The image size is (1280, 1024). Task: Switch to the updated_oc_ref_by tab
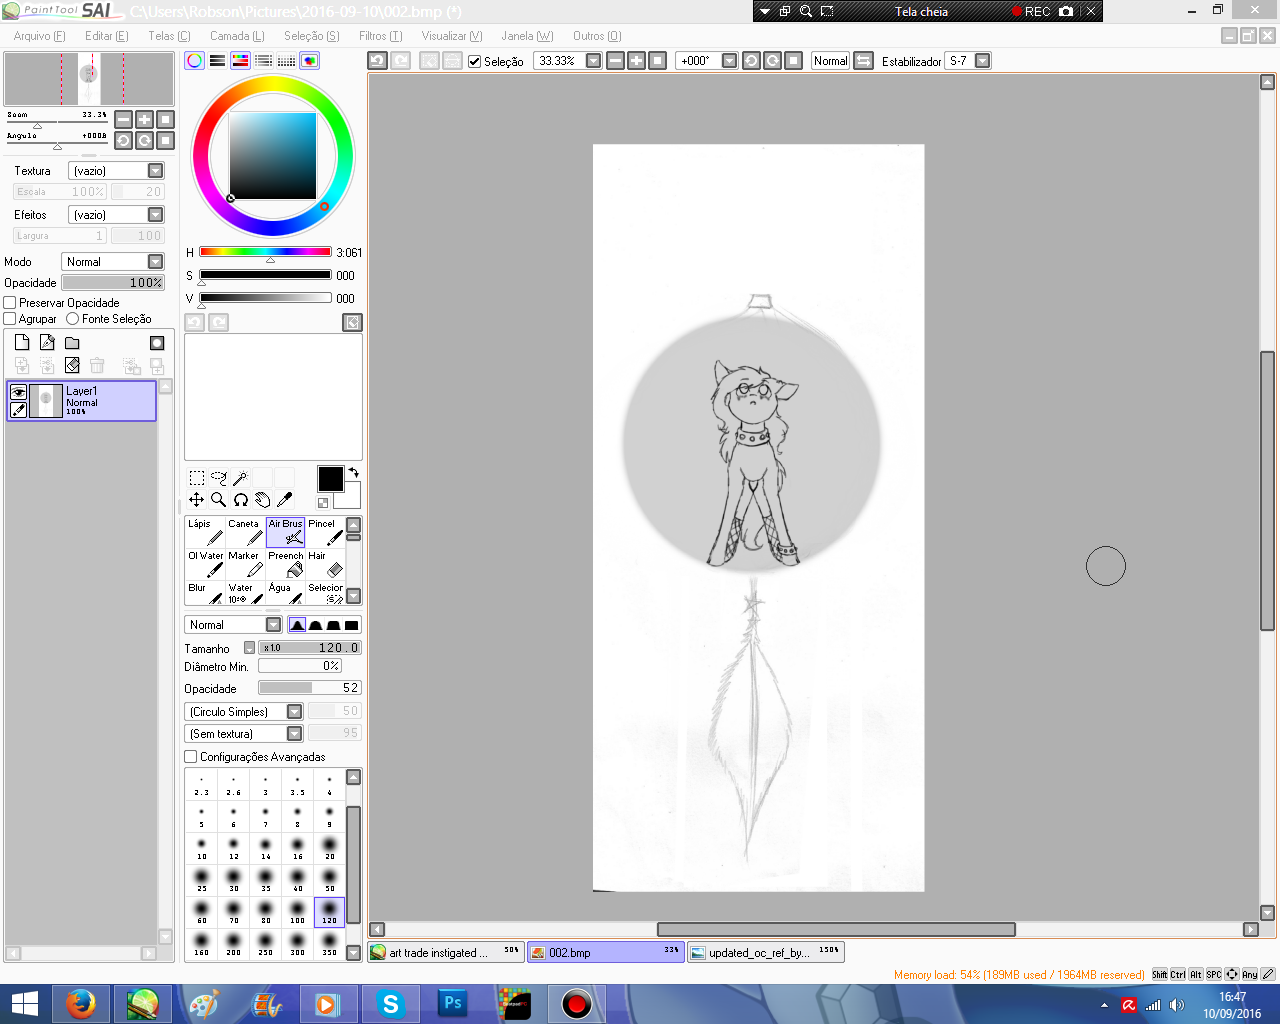766,953
